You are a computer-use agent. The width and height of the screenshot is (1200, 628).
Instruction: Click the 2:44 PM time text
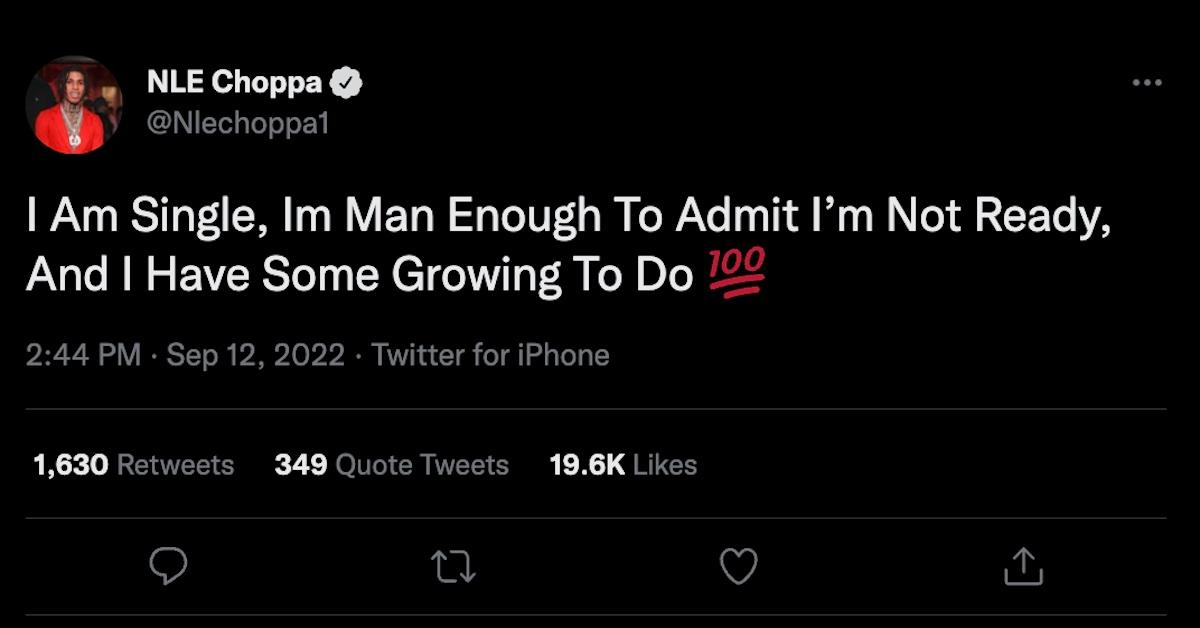tap(83, 355)
